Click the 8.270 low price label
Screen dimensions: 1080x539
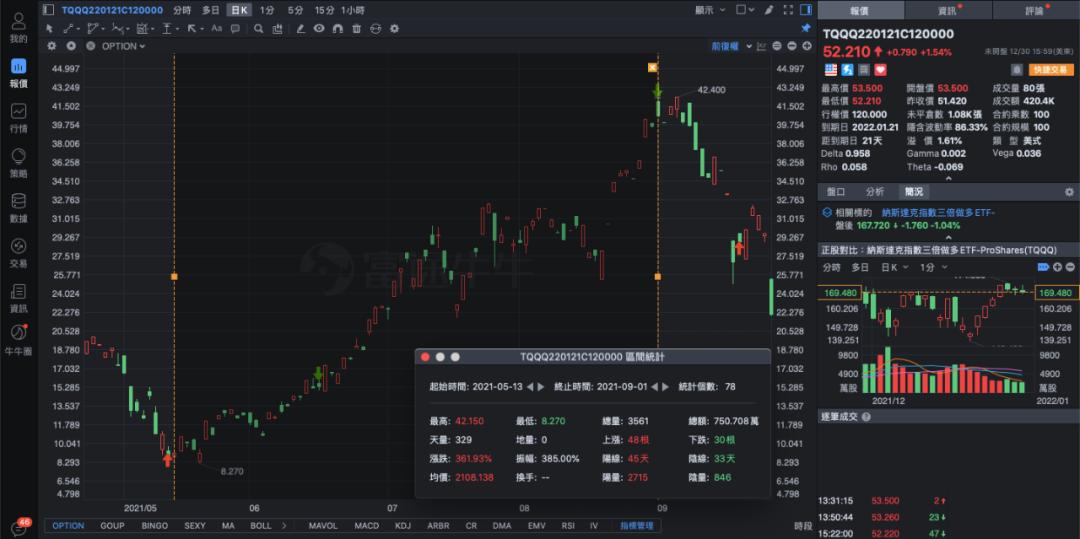[x=231, y=472]
